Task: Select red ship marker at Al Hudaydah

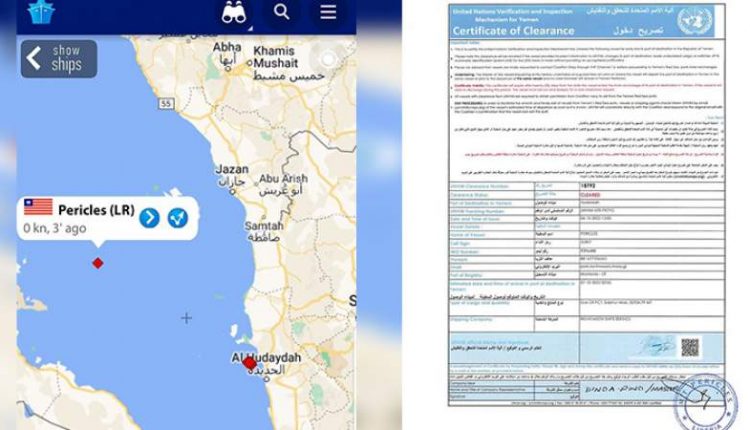Action: pyautogui.click(x=250, y=364)
